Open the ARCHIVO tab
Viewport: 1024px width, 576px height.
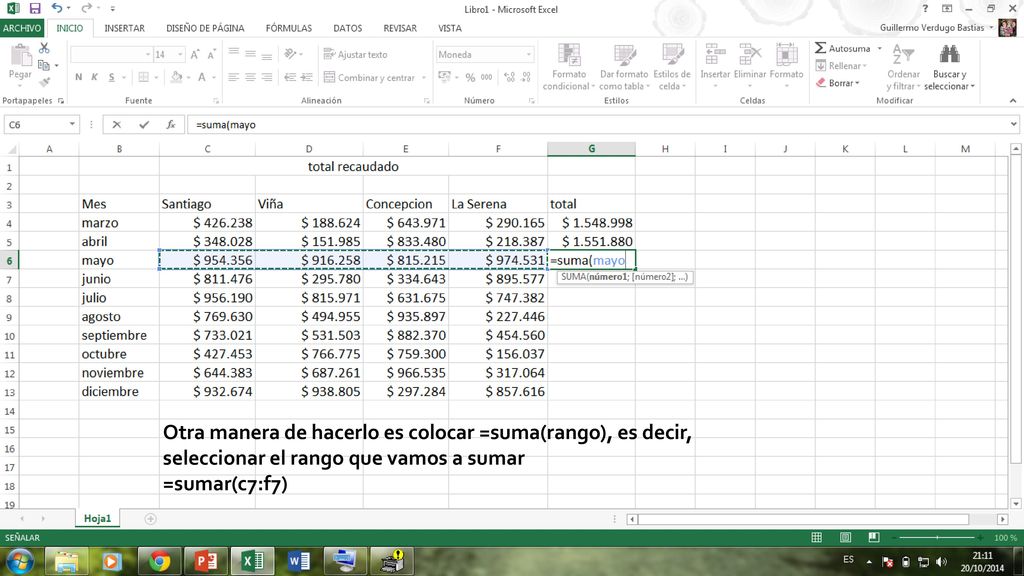pos(22,28)
